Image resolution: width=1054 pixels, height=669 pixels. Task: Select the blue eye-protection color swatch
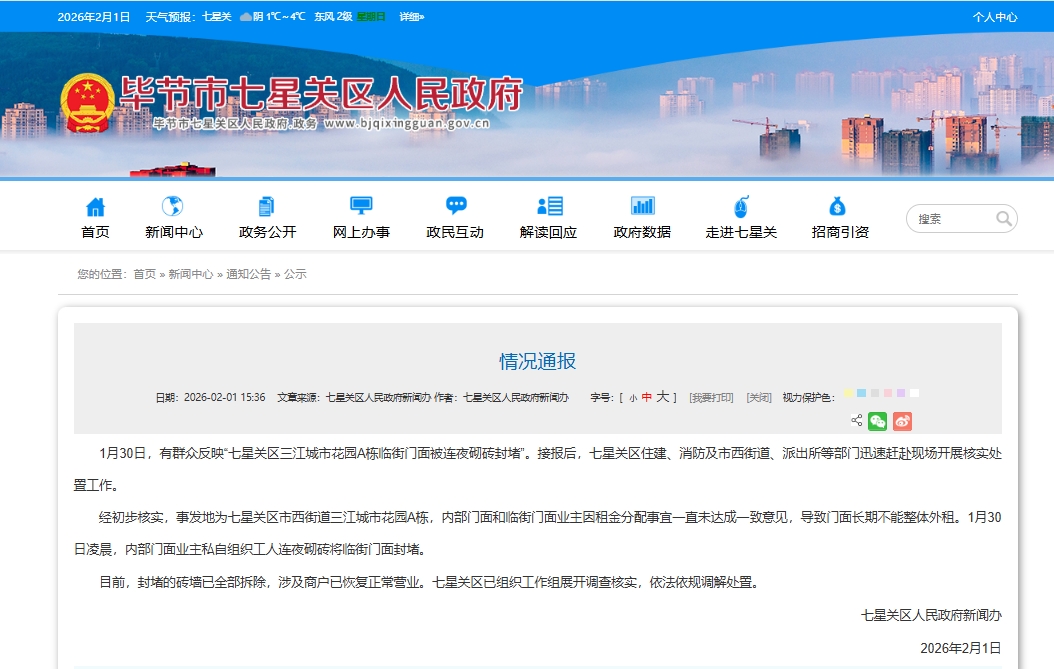point(861,394)
